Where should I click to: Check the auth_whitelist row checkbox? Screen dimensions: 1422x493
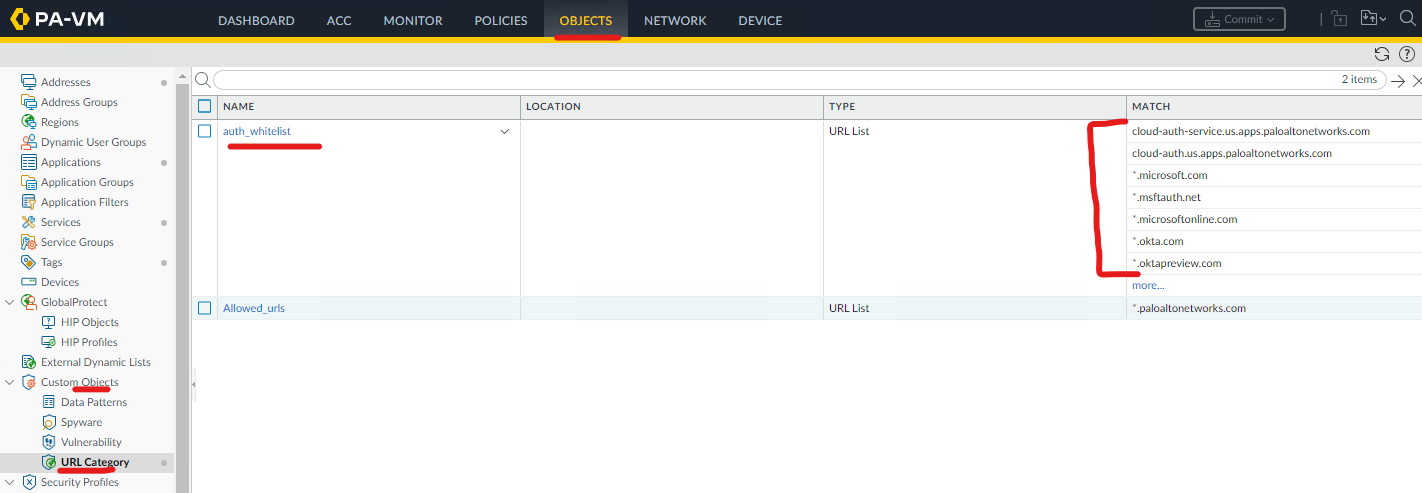coord(205,131)
